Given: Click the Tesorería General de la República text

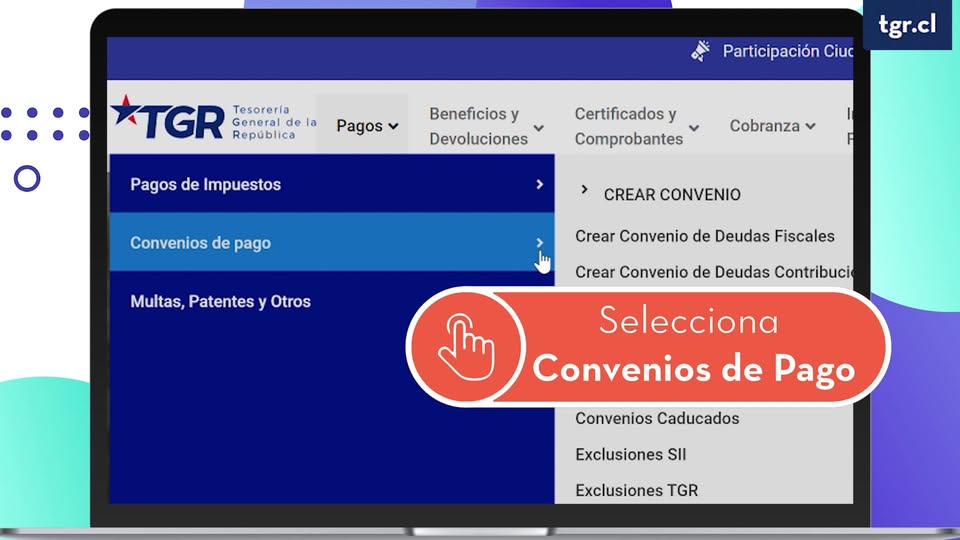Looking at the screenshot, I should click(274, 122).
